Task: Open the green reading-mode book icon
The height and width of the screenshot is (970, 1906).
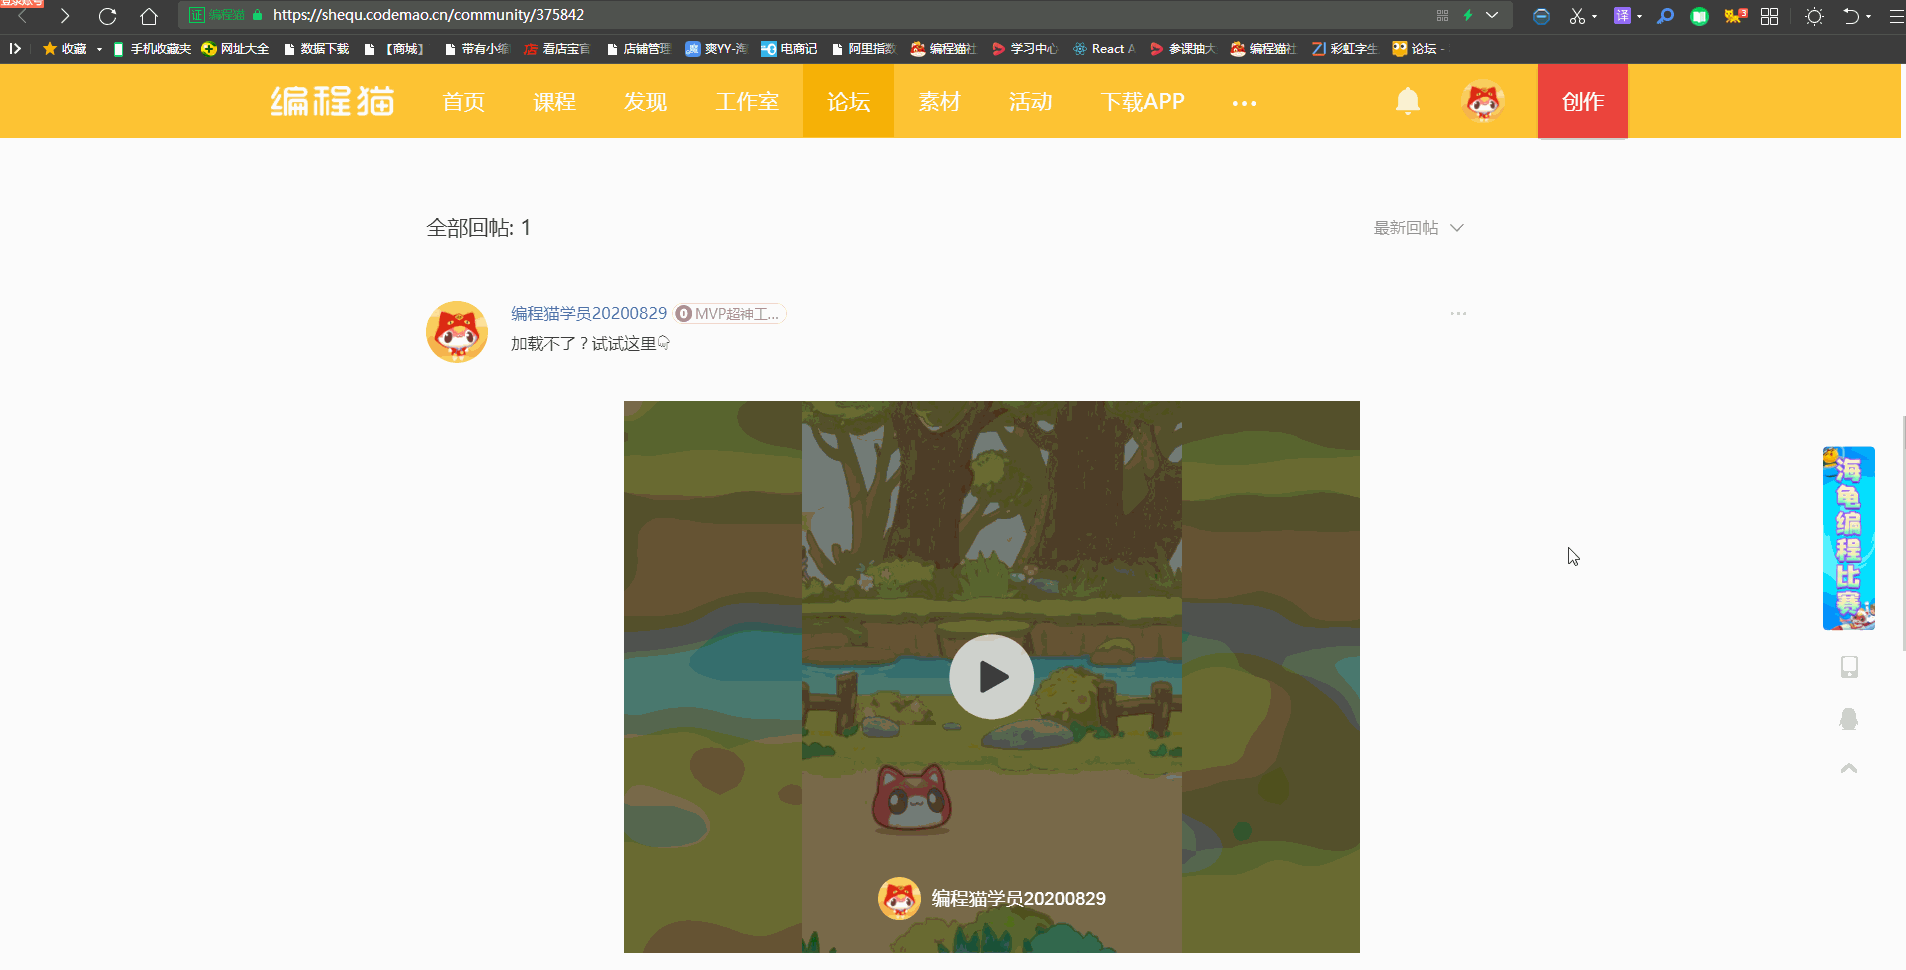Action: 1699,16
